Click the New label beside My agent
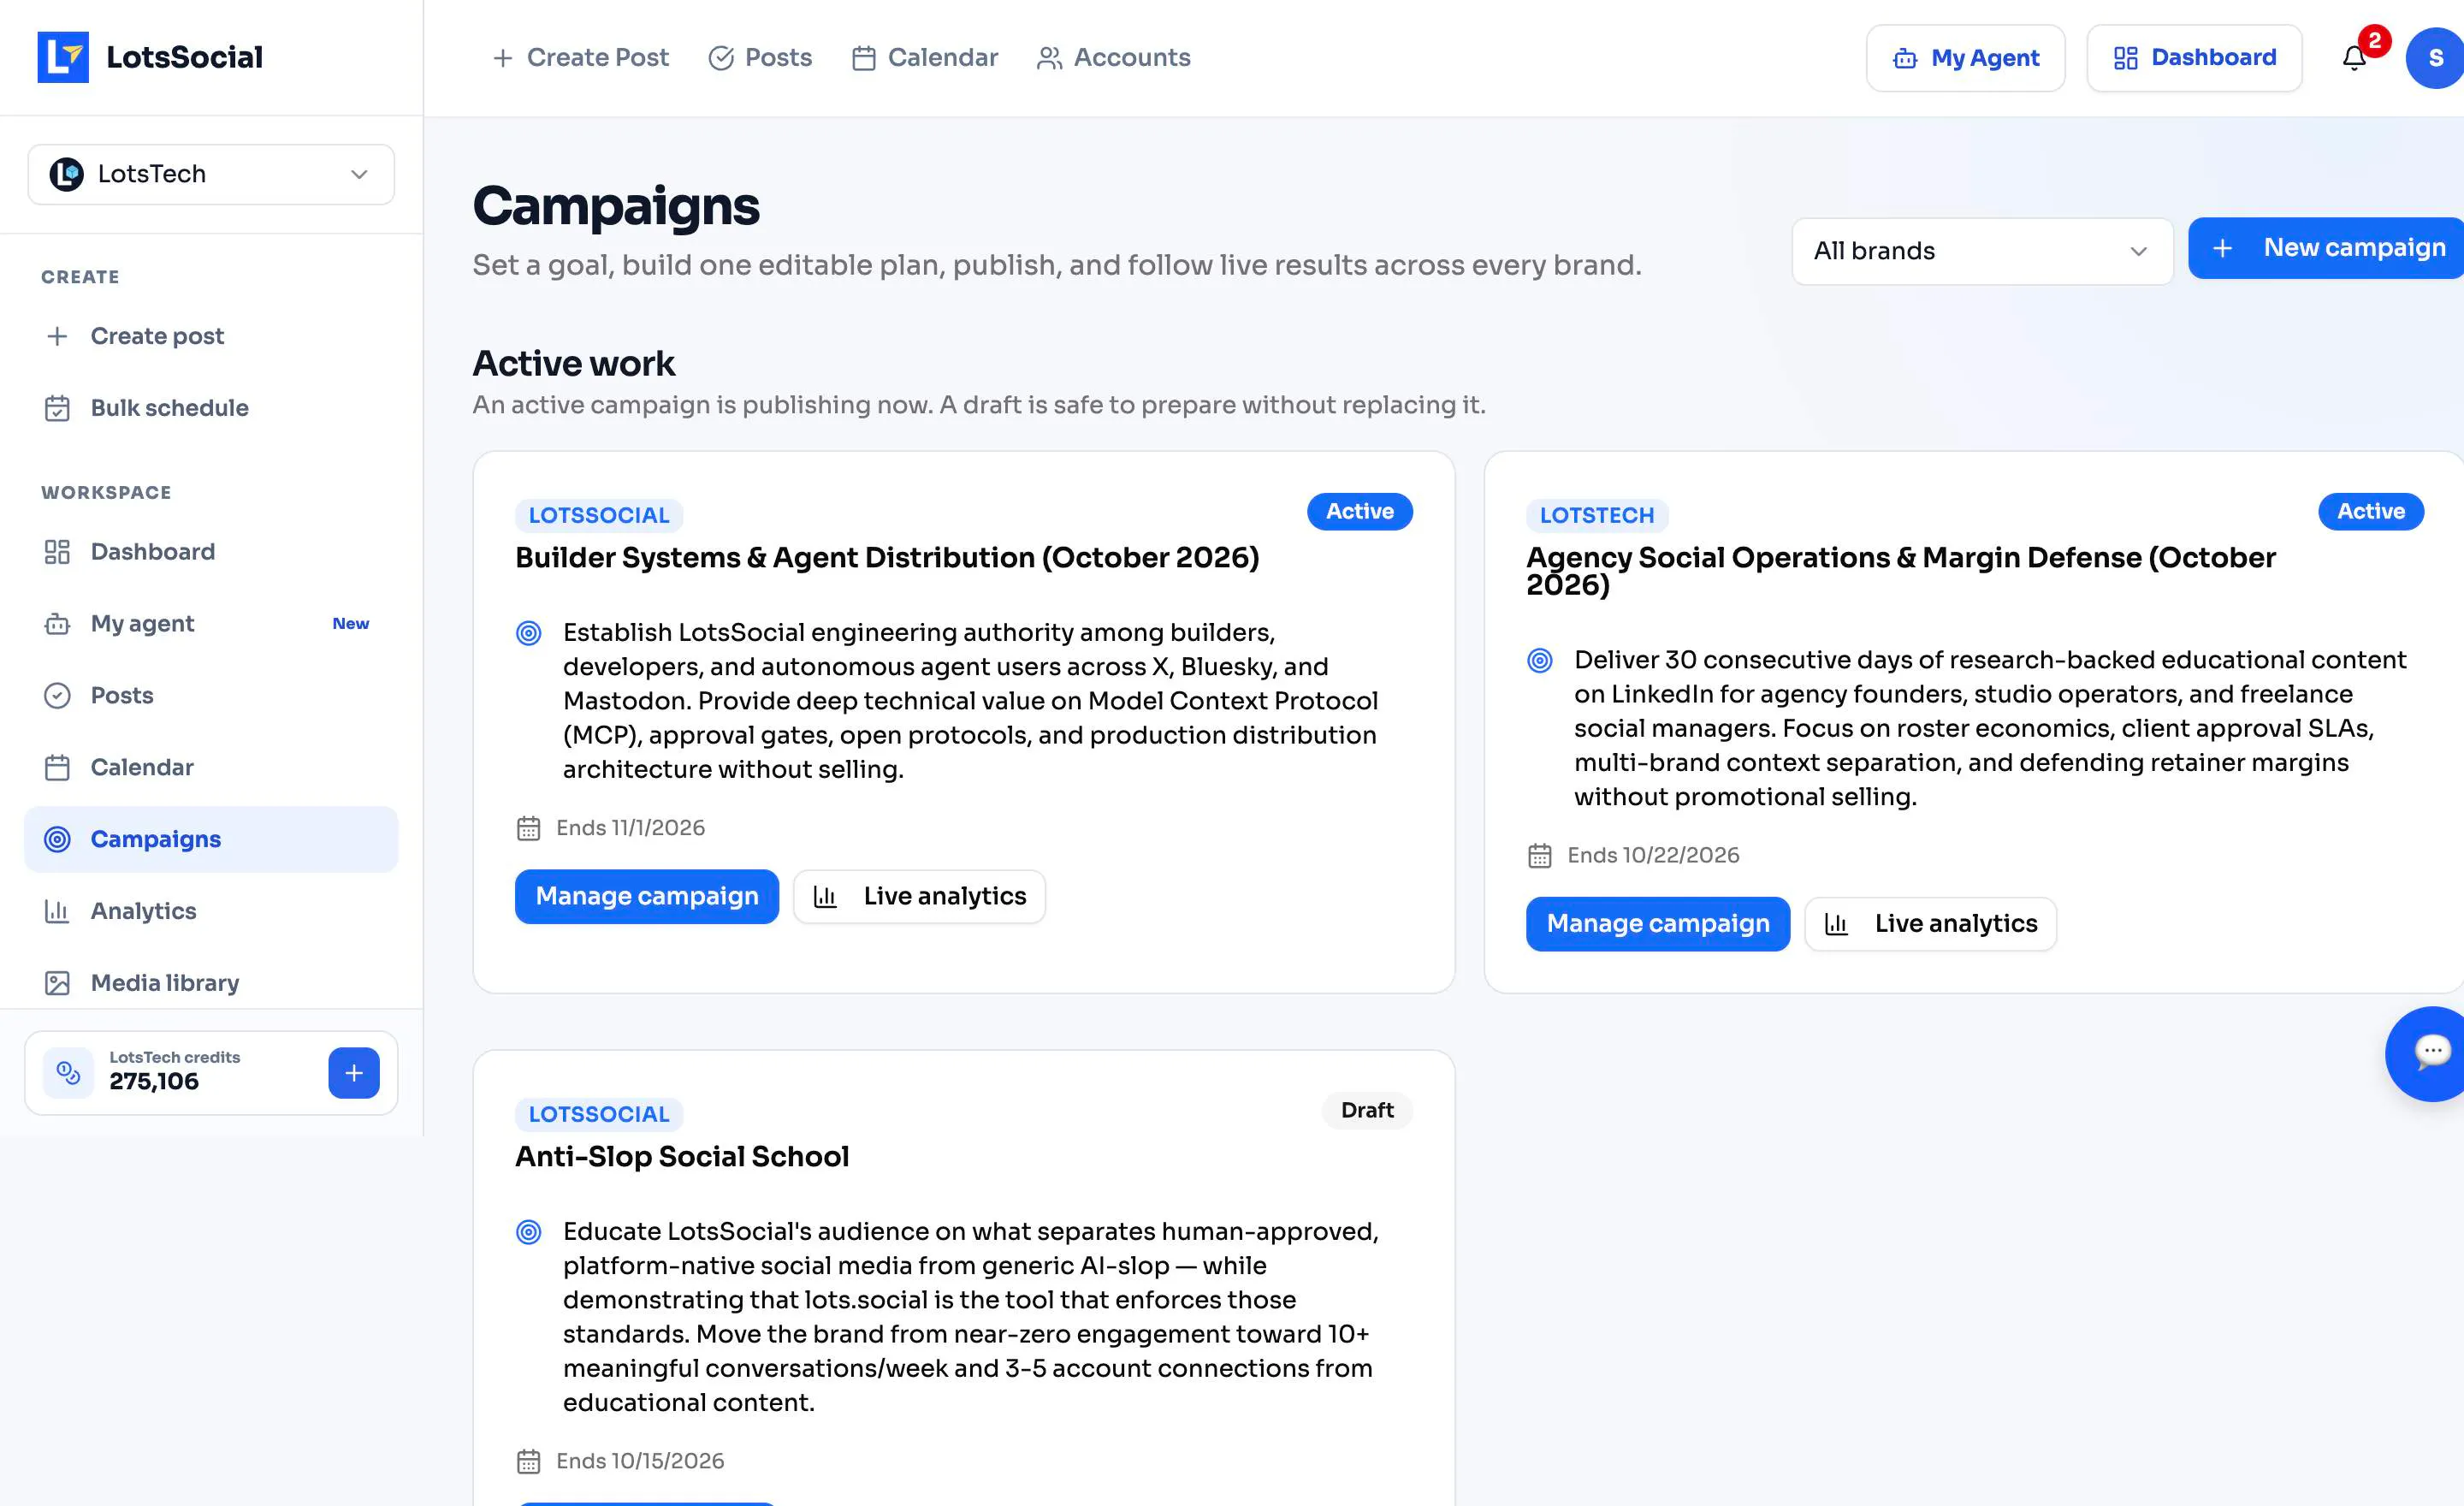Screen dimensions: 2464x1506 point(350,624)
